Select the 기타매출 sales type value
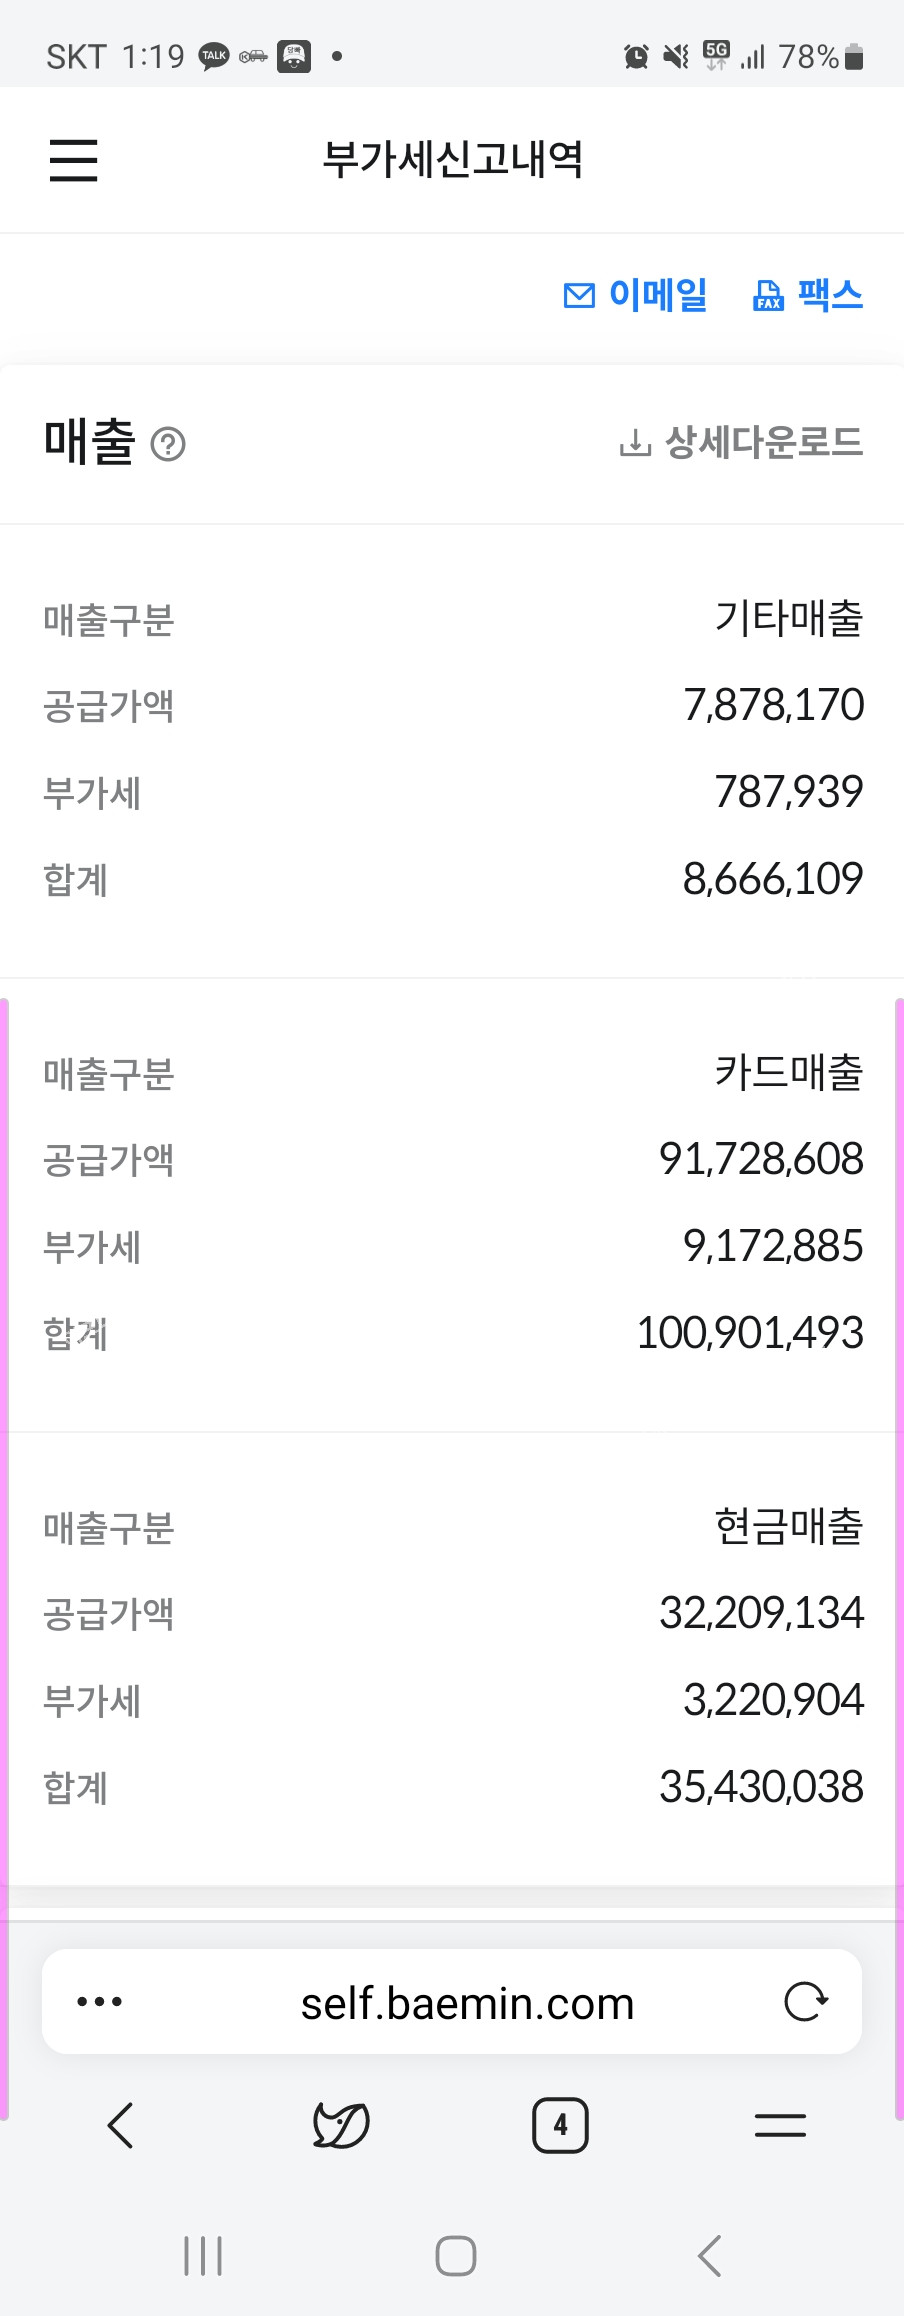This screenshot has height=2316, width=904. [x=788, y=619]
